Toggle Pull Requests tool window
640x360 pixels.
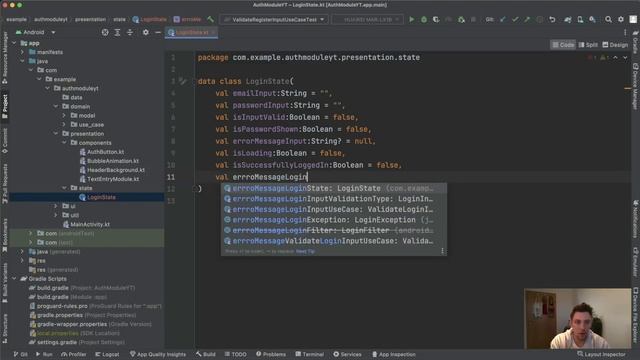tap(5, 184)
